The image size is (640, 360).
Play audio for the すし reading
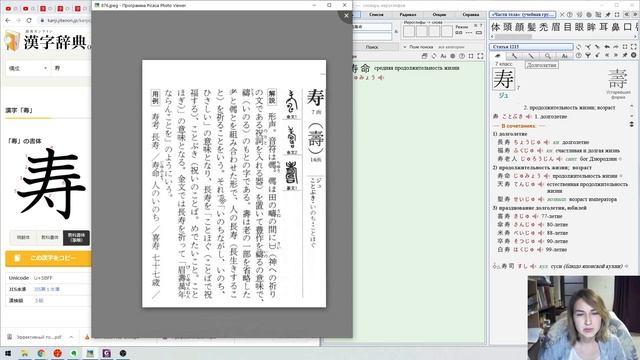pos(533,267)
